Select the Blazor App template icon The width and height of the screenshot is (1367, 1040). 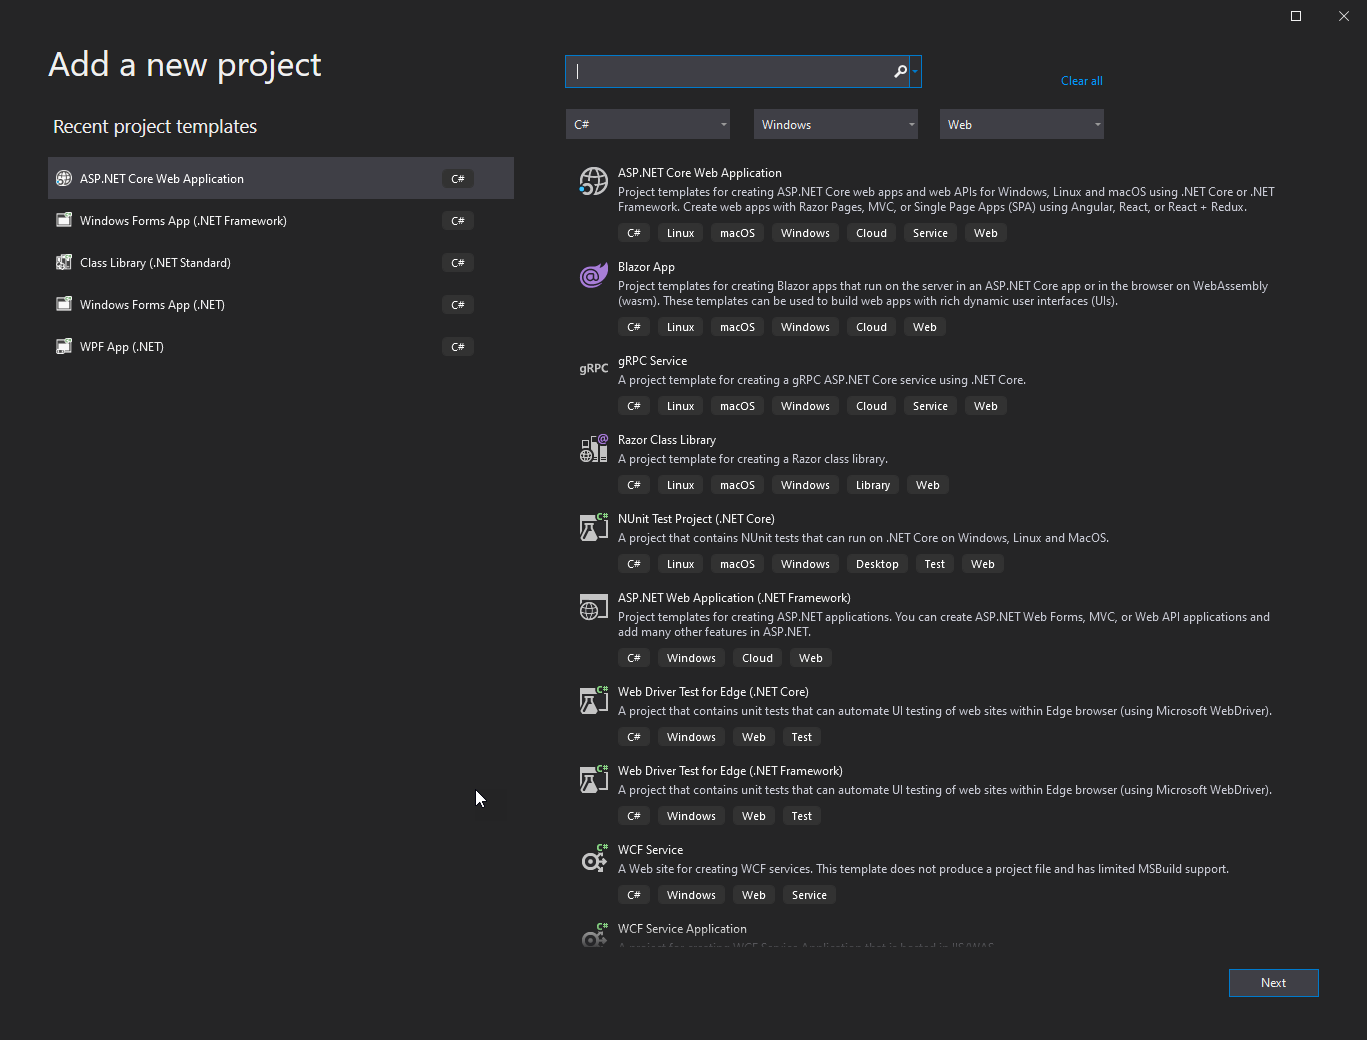[x=594, y=275]
